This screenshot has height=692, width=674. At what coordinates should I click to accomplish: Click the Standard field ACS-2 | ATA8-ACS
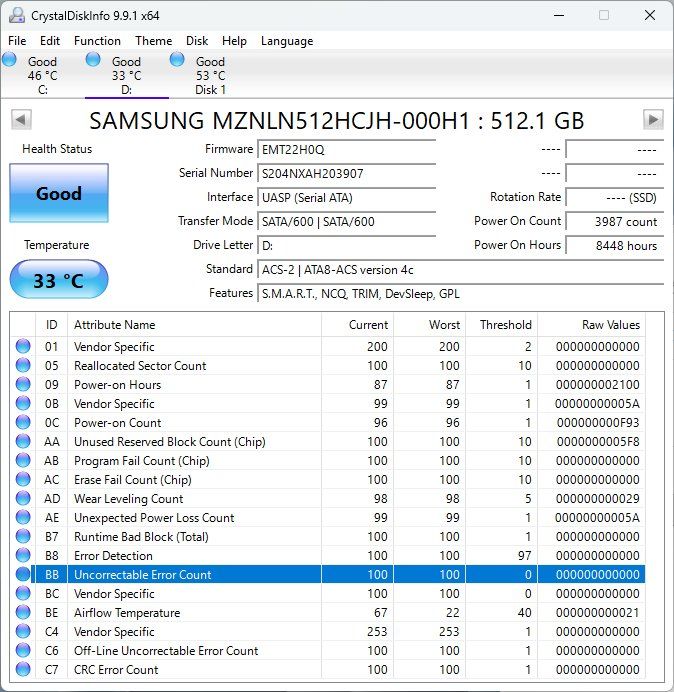pos(460,269)
